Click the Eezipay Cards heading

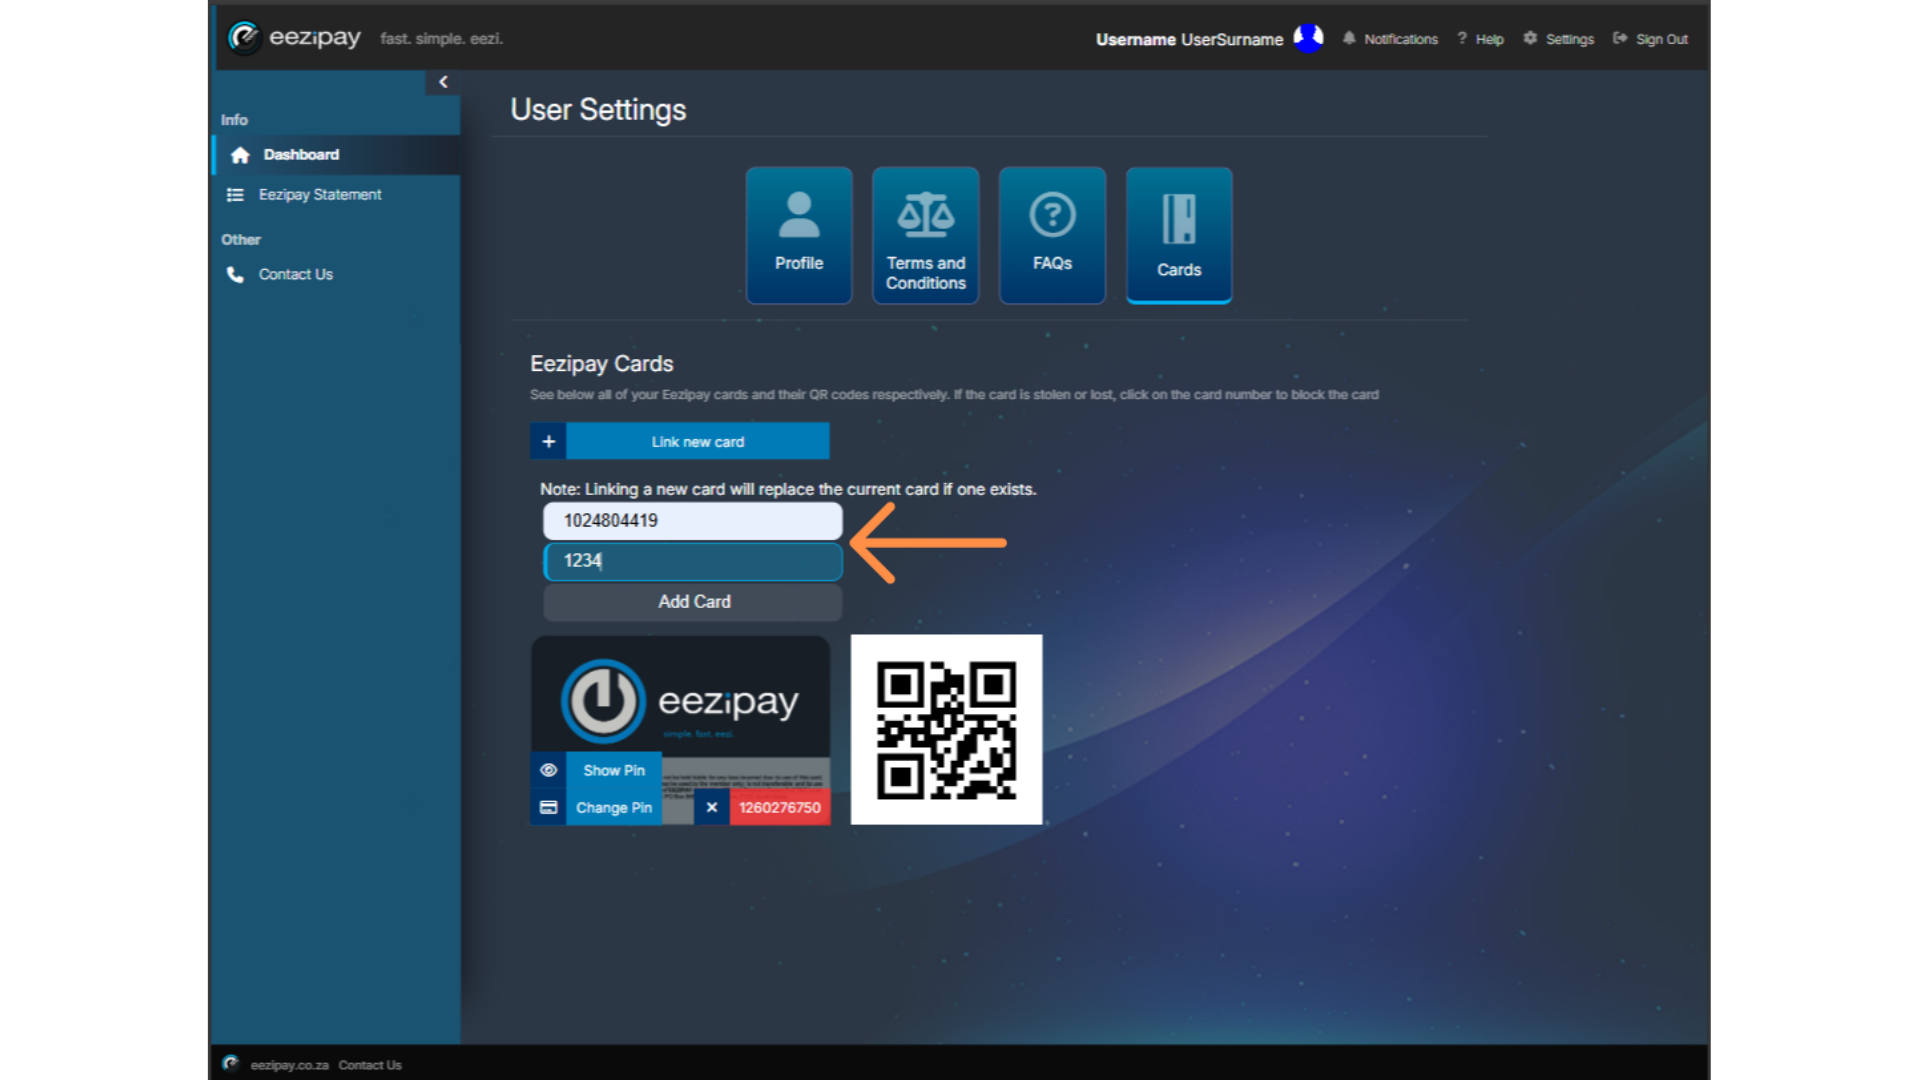click(601, 364)
